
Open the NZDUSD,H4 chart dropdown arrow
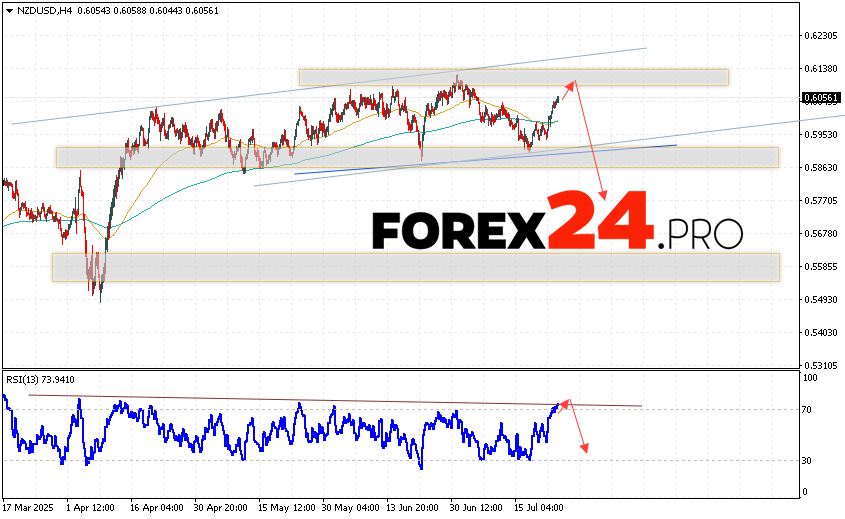pos(10,11)
